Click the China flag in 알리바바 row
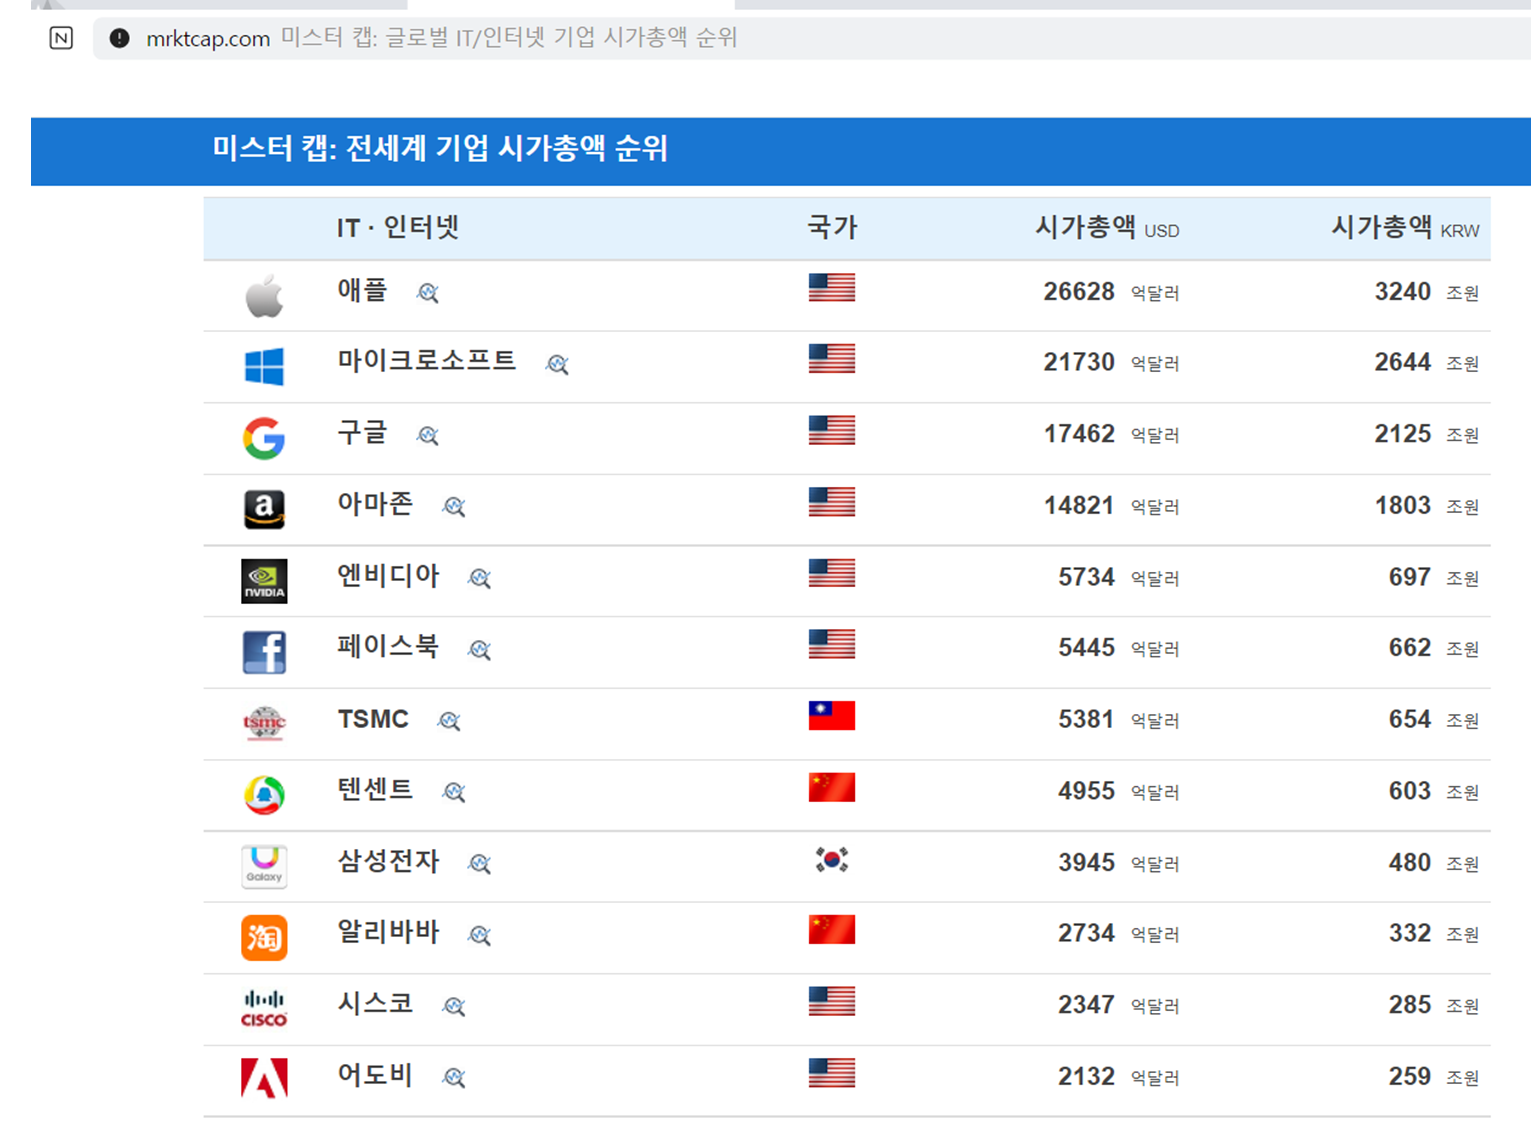The image size is (1531, 1125). 832,930
